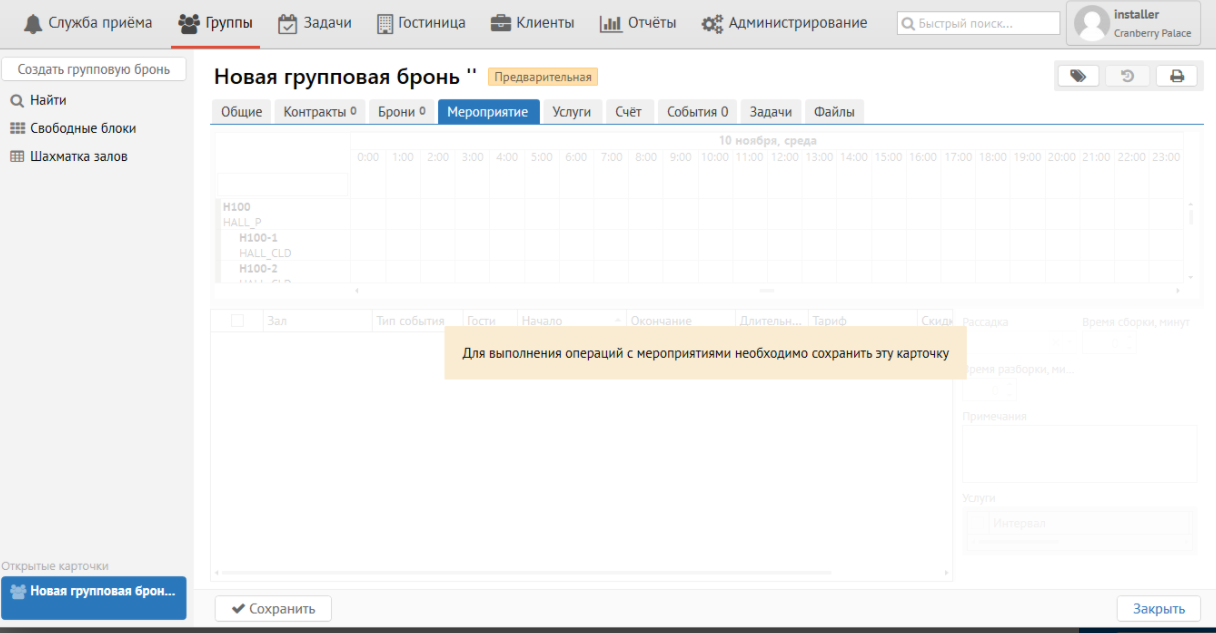This screenshot has width=1216, height=633.
Task: Open the Файлы tab
Action: [x=834, y=112]
